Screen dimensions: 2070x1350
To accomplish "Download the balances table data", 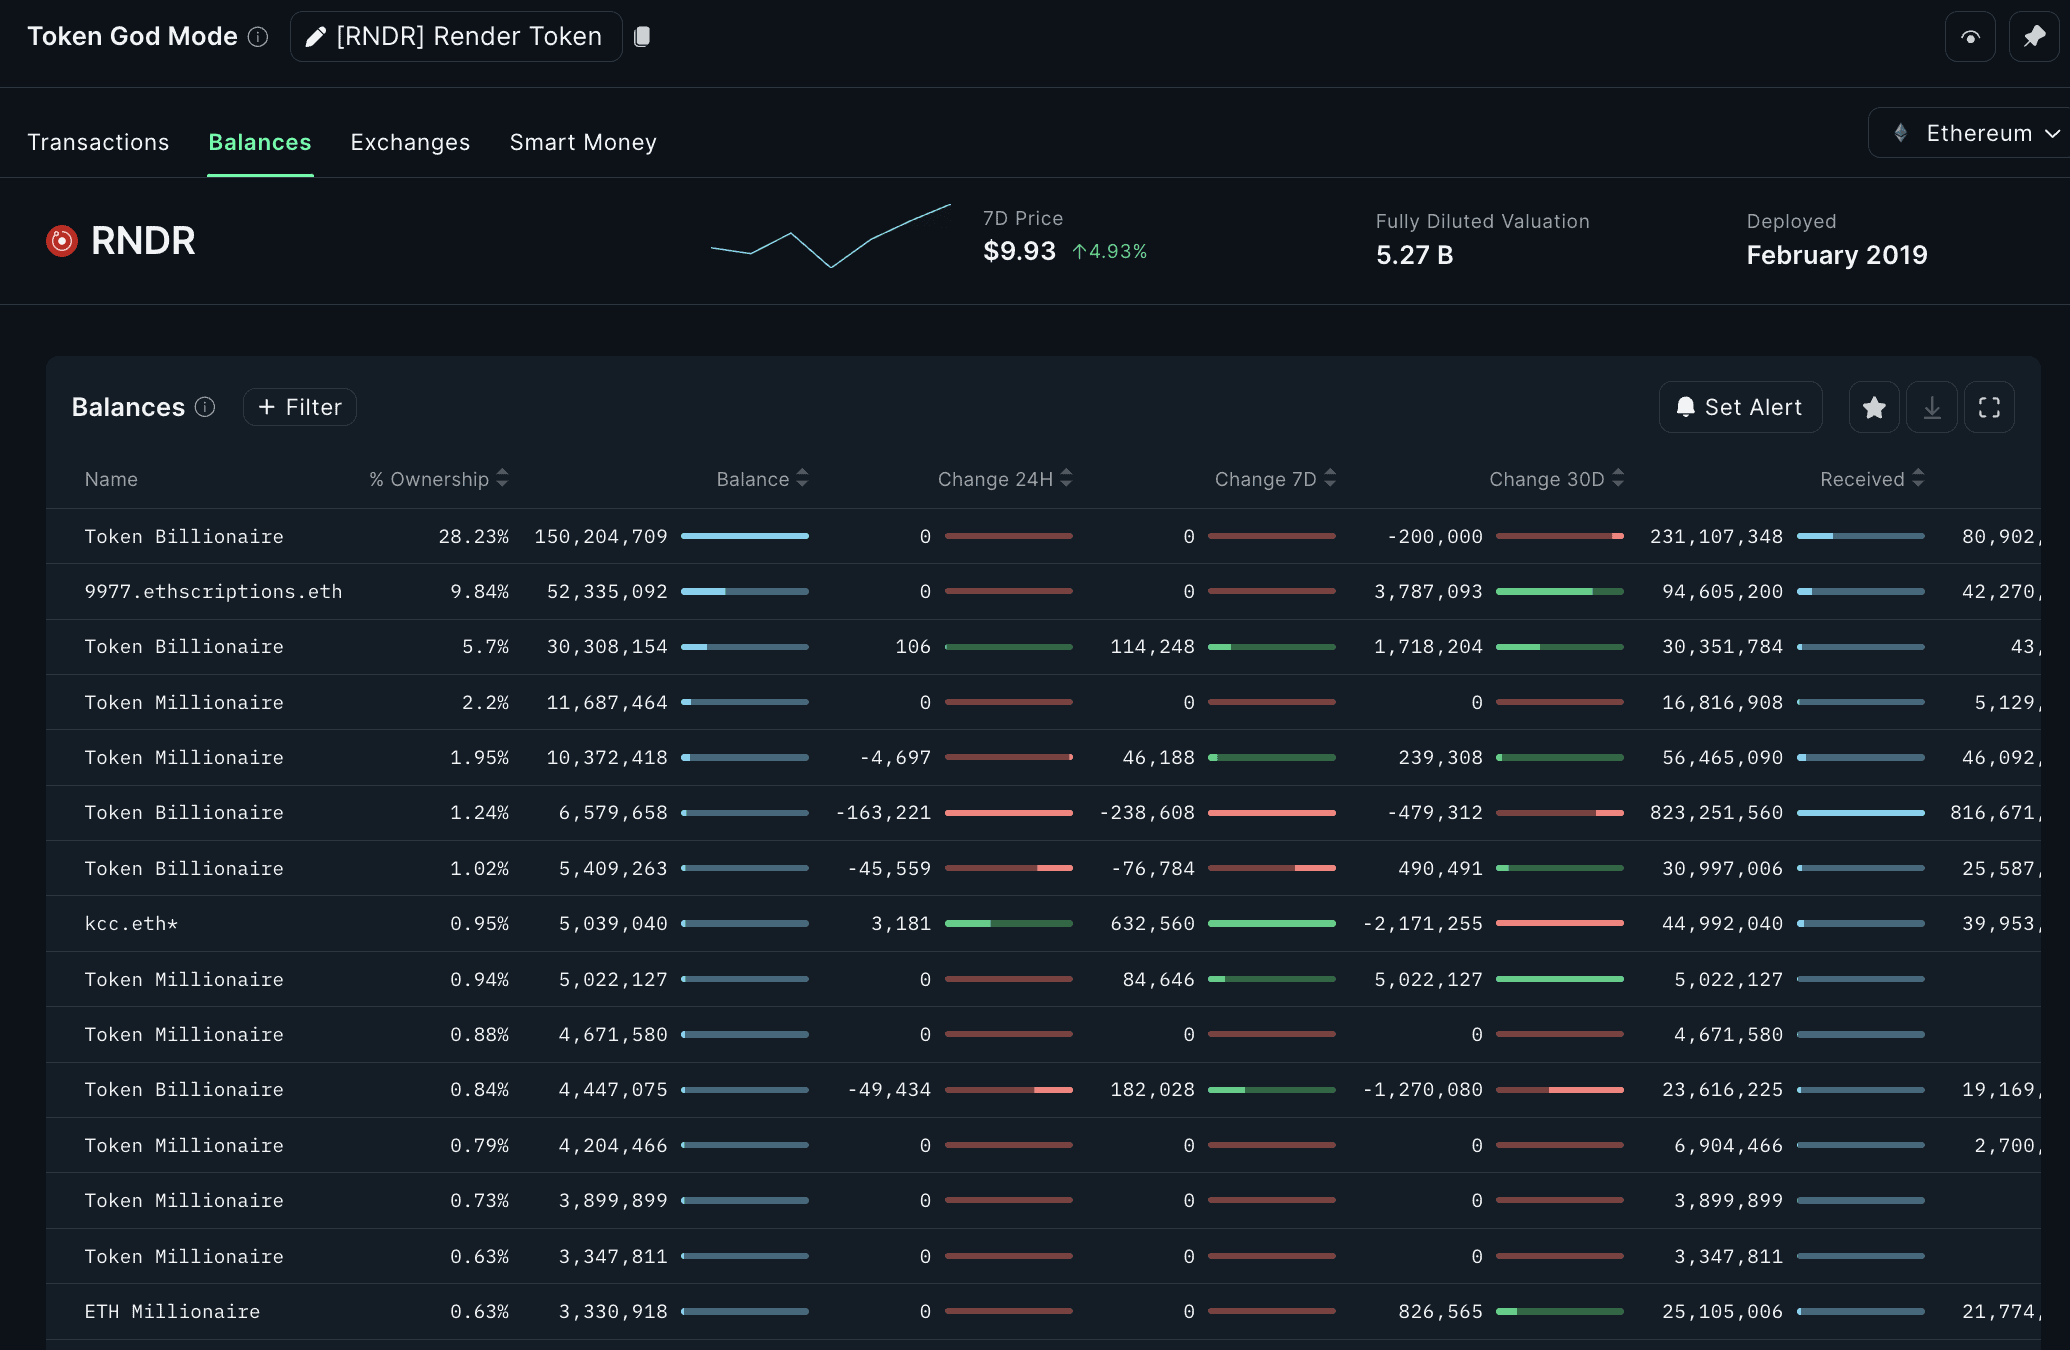I will point(1932,407).
